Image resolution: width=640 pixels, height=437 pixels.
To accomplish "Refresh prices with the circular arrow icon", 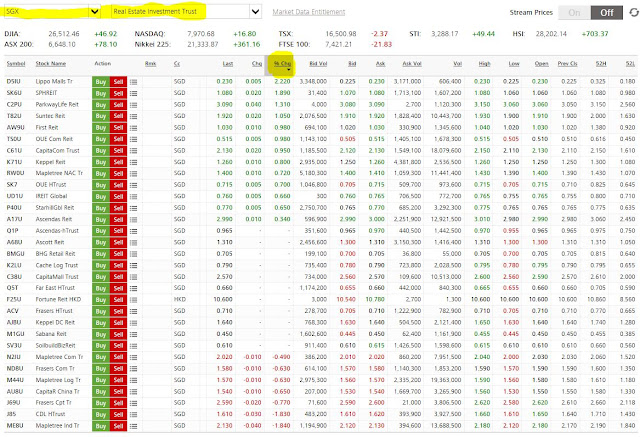I will pyautogui.click(x=634, y=13).
